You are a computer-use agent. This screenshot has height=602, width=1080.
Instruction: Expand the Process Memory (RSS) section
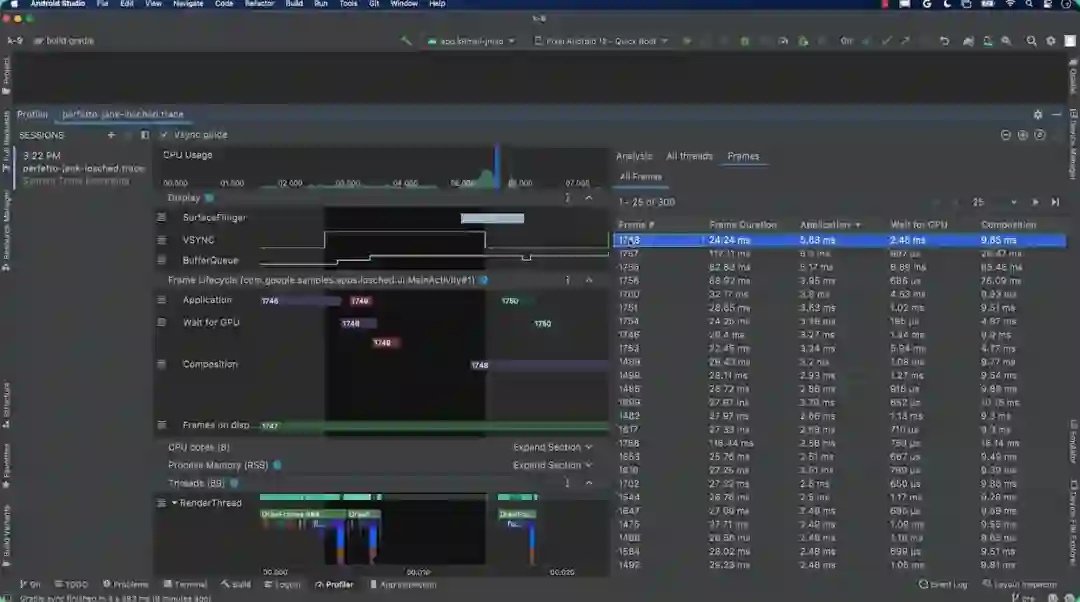coord(552,465)
